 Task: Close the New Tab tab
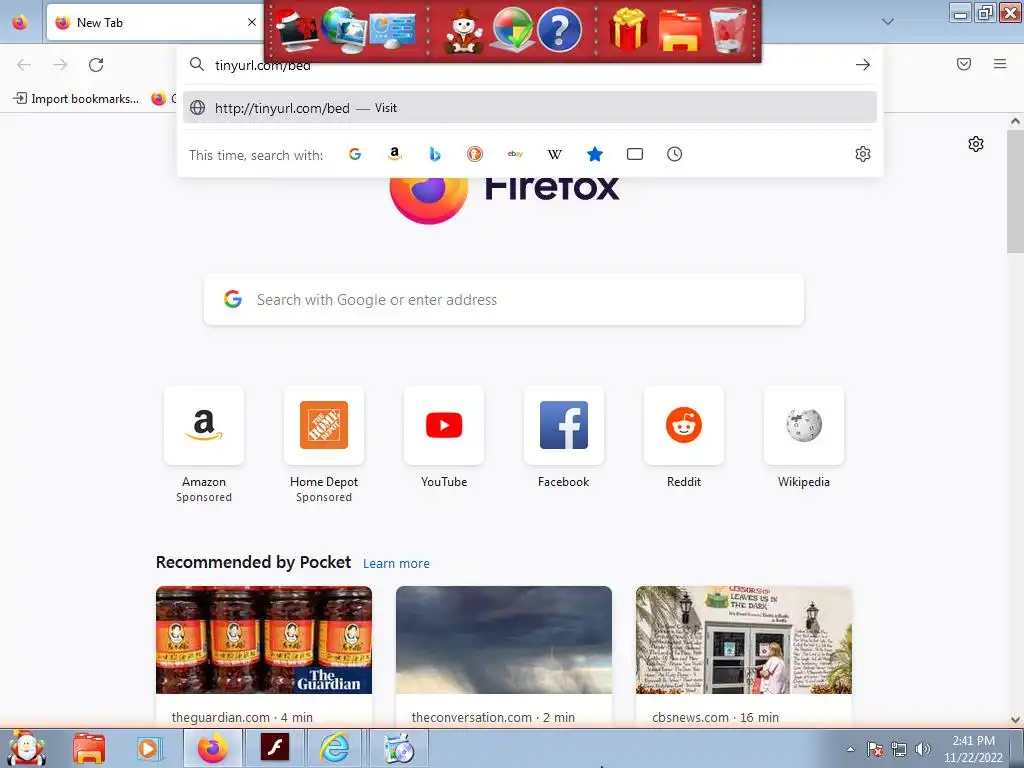[251, 22]
